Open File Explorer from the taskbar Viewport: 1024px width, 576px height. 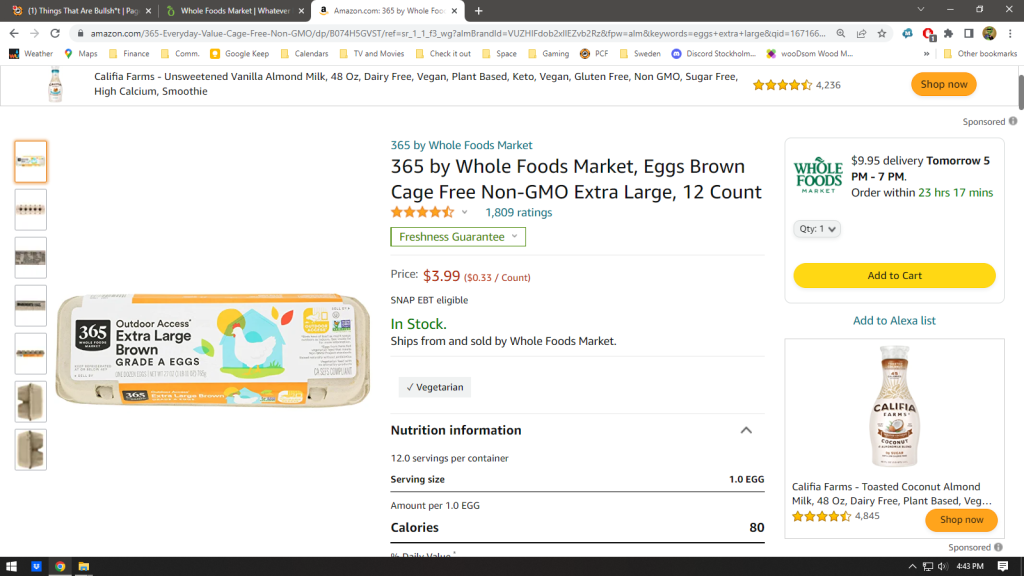tap(84, 566)
